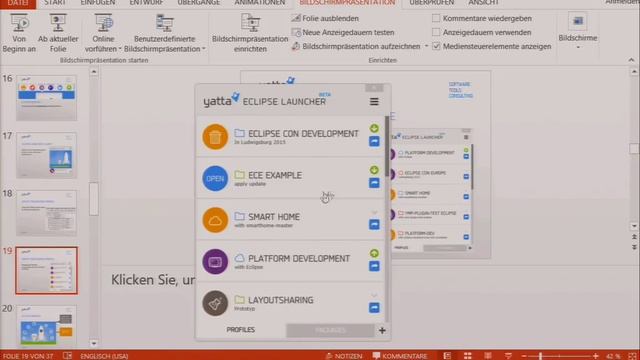Click ENGLISCH (USA) language indicator

(x=104, y=356)
